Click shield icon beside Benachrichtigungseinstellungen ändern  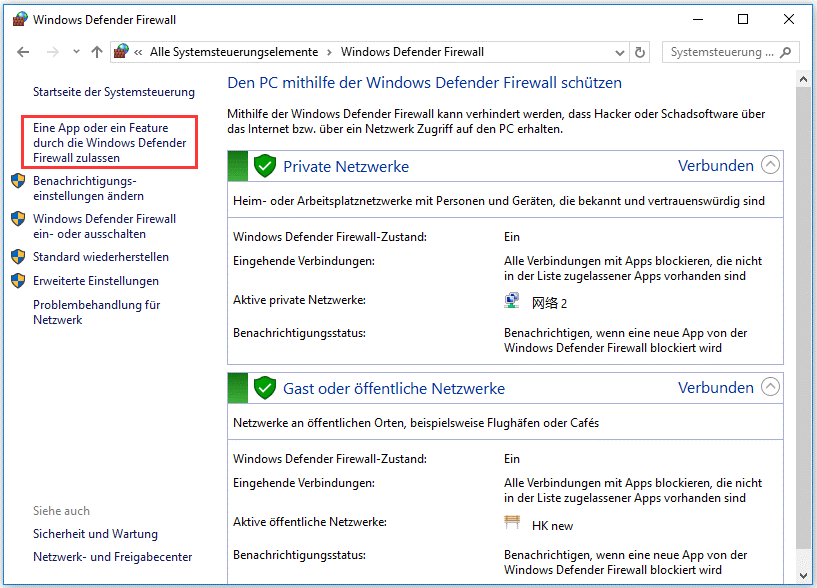coord(18,181)
